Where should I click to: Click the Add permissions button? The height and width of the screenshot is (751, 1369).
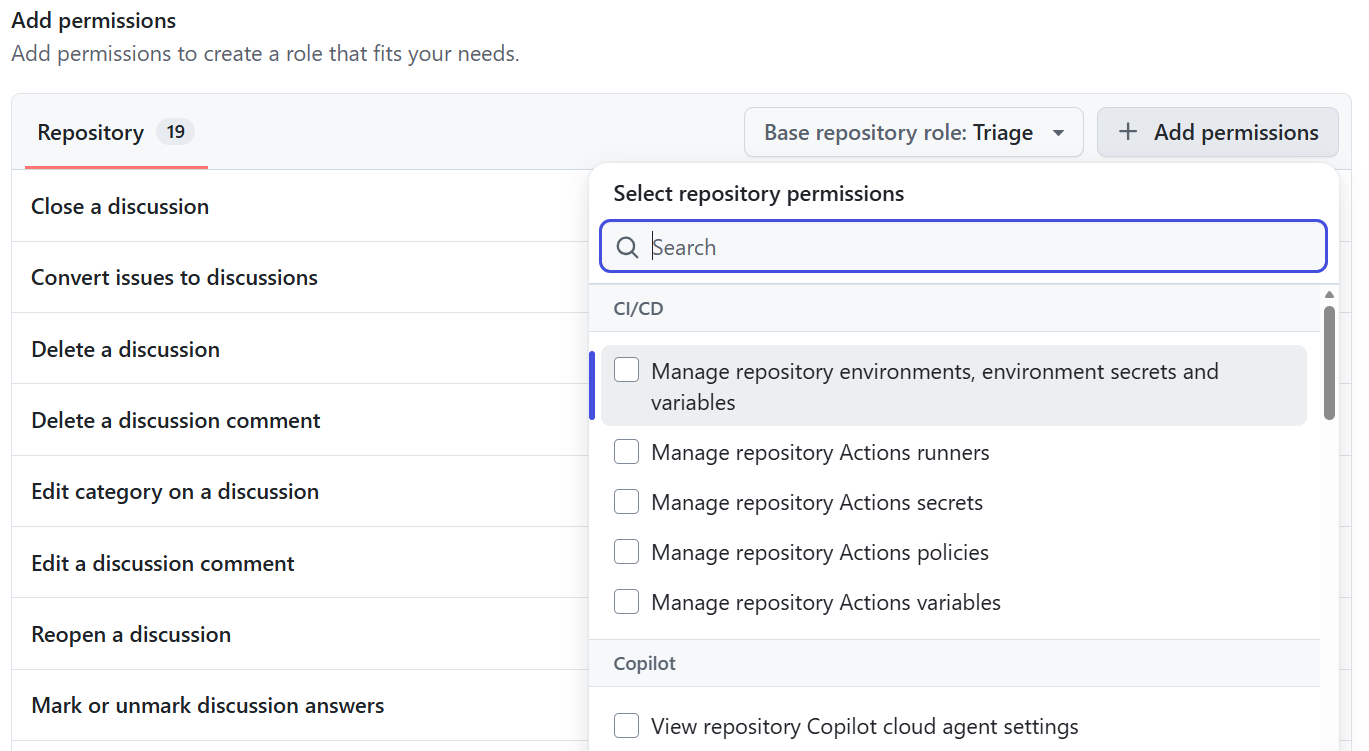(1217, 132)
